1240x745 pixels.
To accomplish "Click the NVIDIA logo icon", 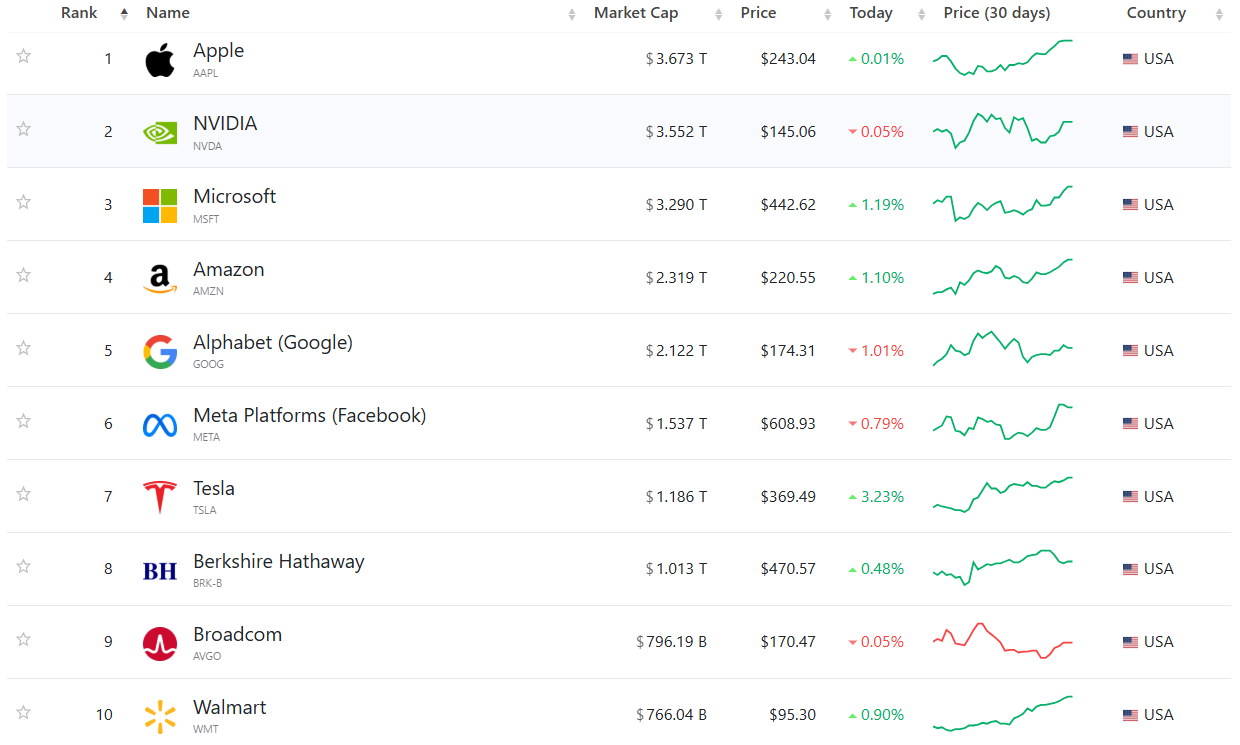I will click(160, 132).
